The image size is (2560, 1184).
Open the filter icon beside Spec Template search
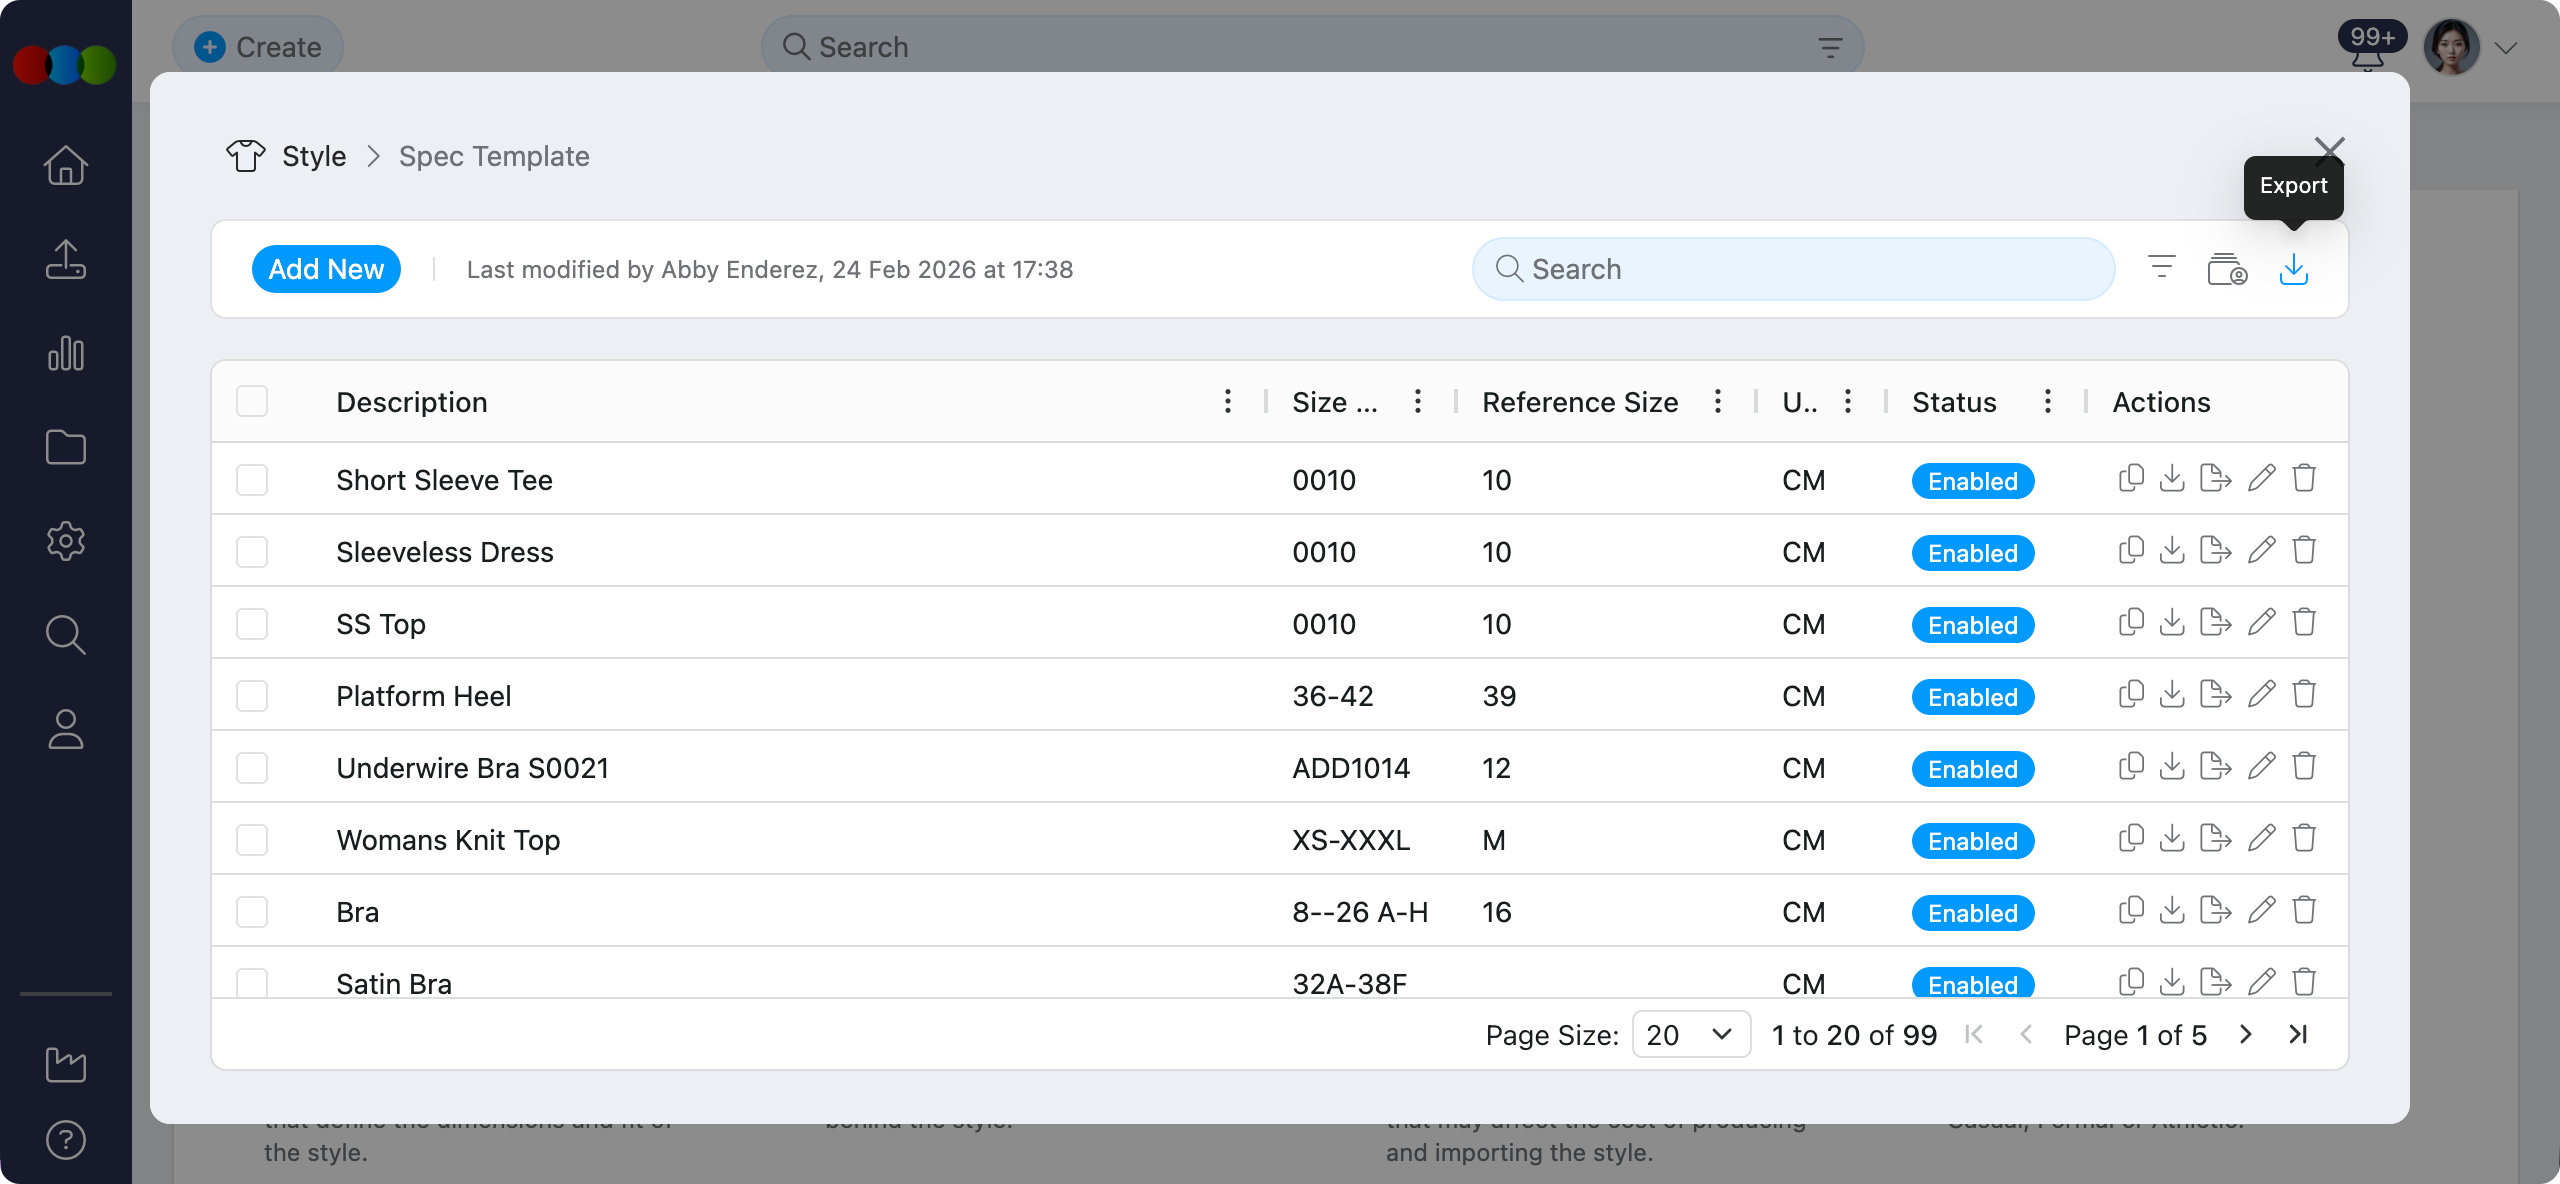click(2161, 267)
